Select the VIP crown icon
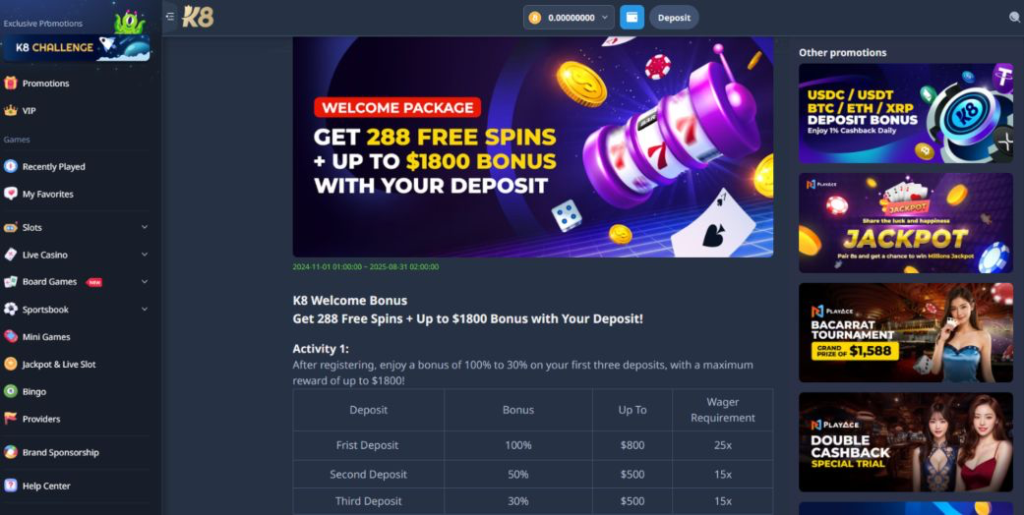 [x=10, y=111]
